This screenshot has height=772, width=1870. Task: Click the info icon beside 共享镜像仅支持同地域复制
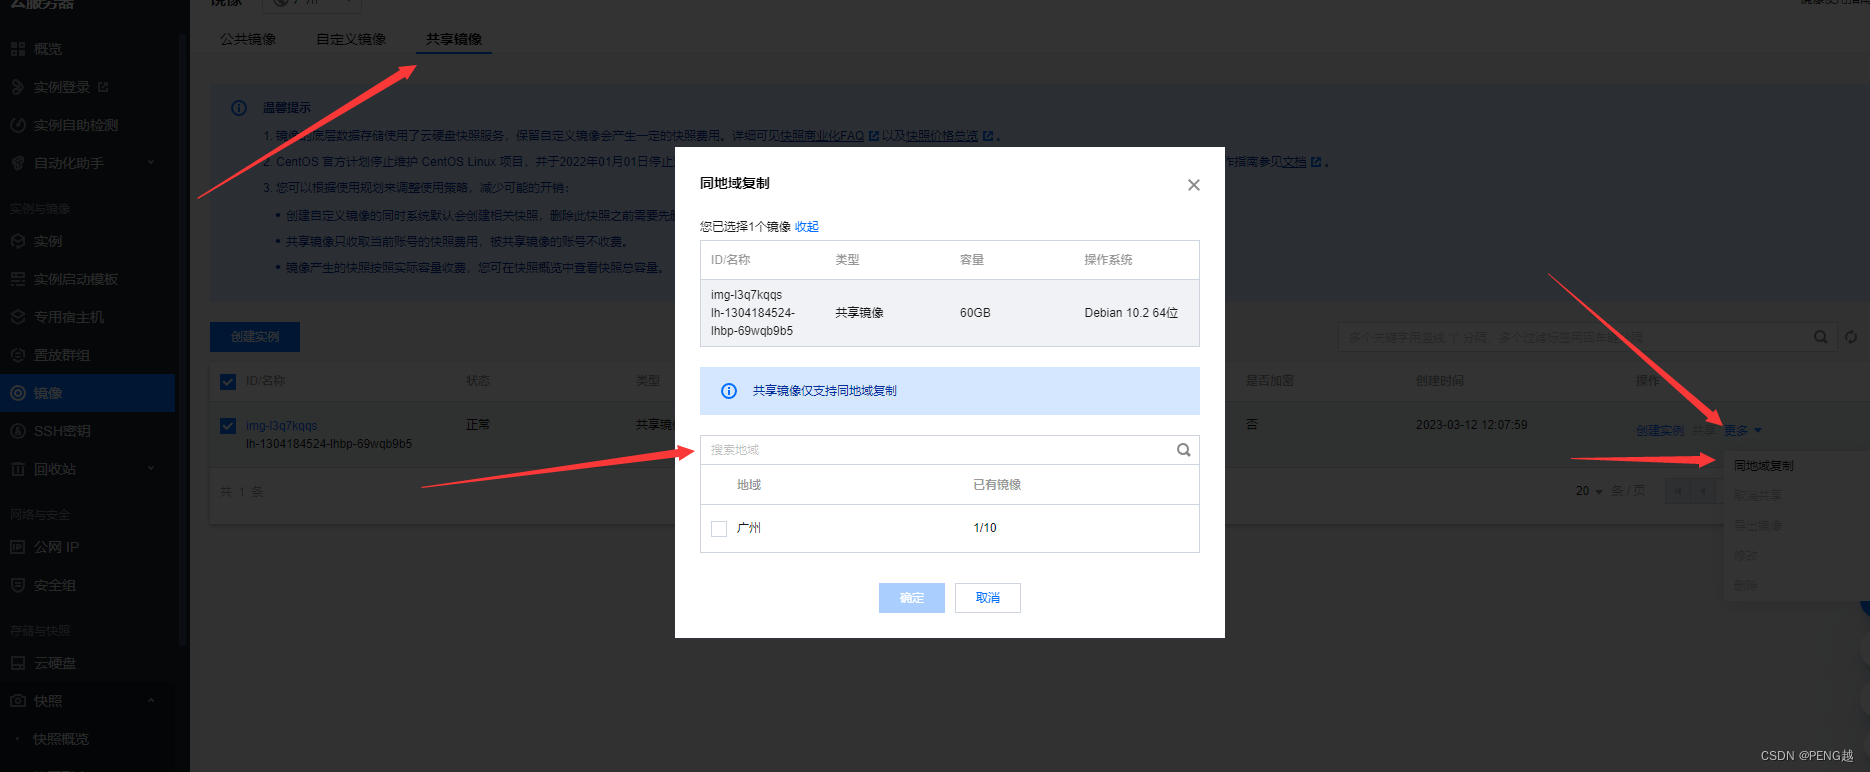tap(729, 391)
